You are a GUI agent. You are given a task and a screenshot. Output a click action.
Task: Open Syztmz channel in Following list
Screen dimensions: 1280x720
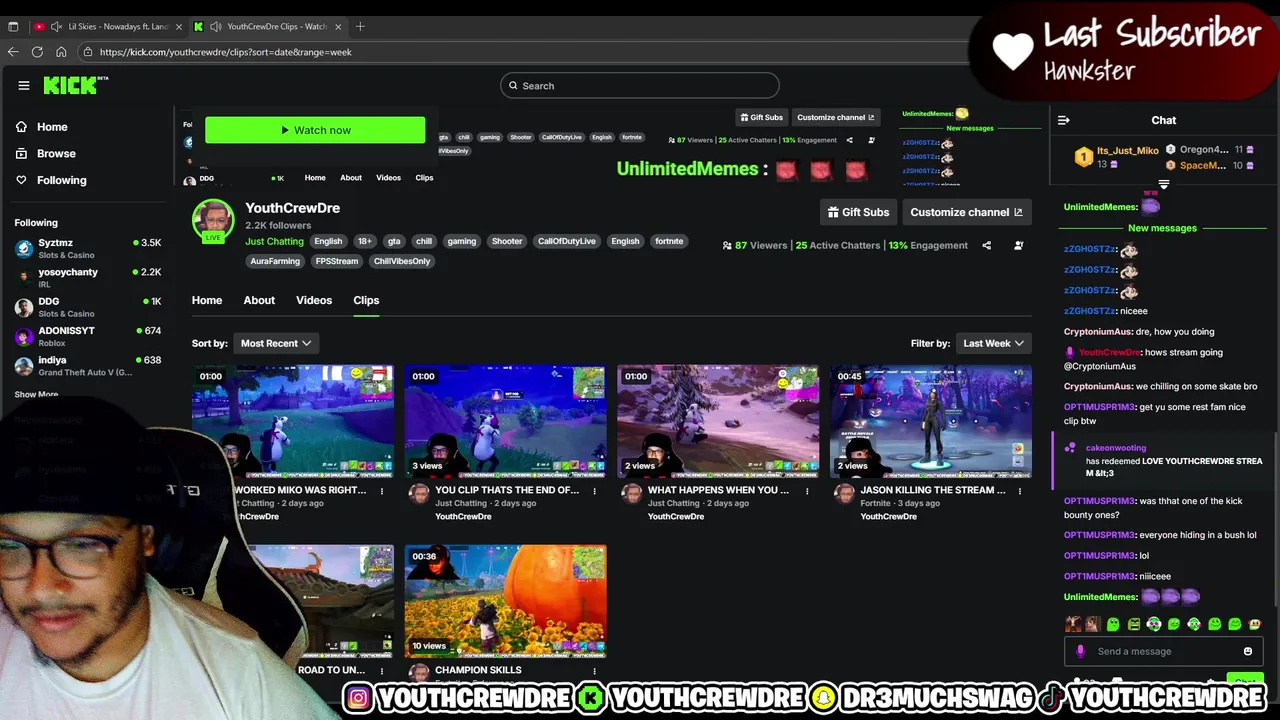88,248
